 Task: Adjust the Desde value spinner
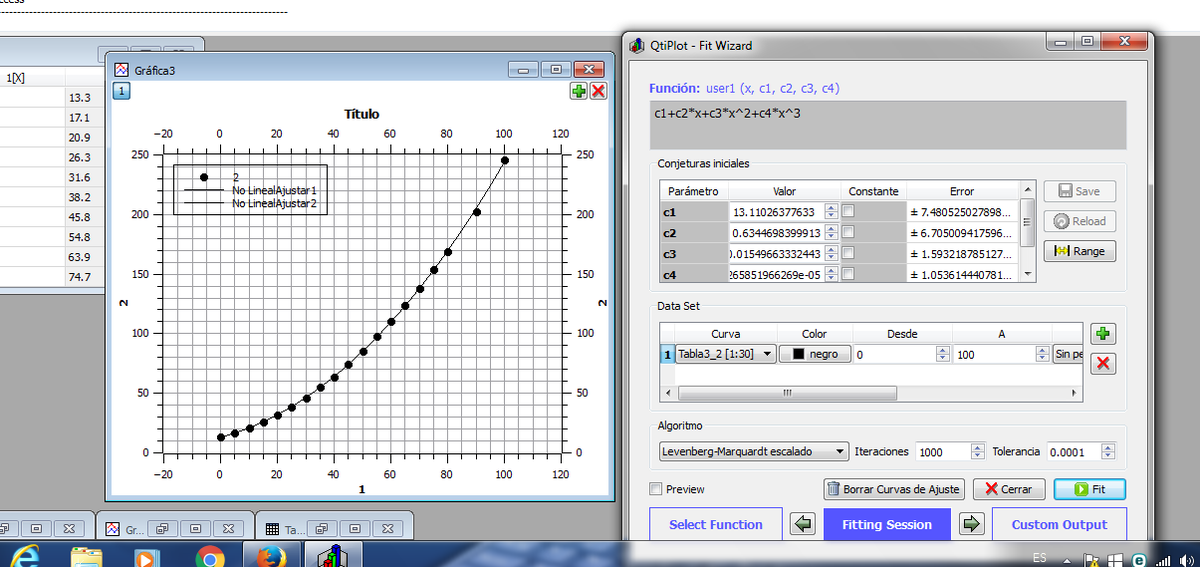941,354
